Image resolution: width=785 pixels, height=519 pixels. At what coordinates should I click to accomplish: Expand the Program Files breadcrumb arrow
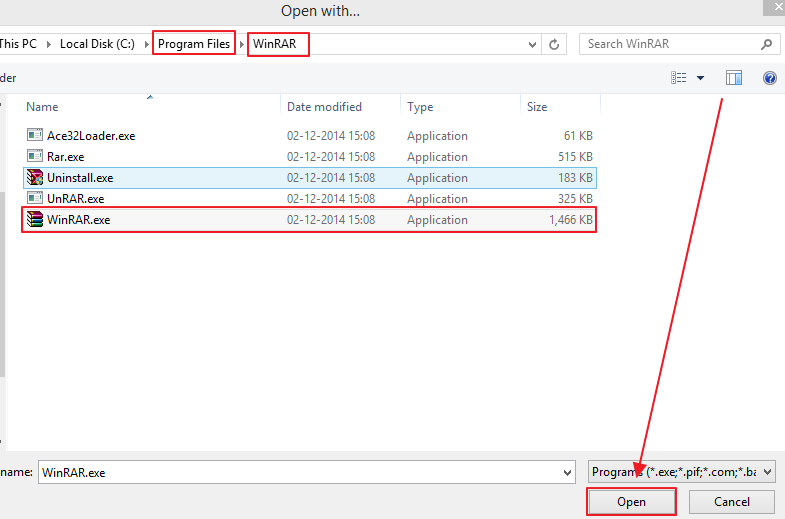click(241, 44)
